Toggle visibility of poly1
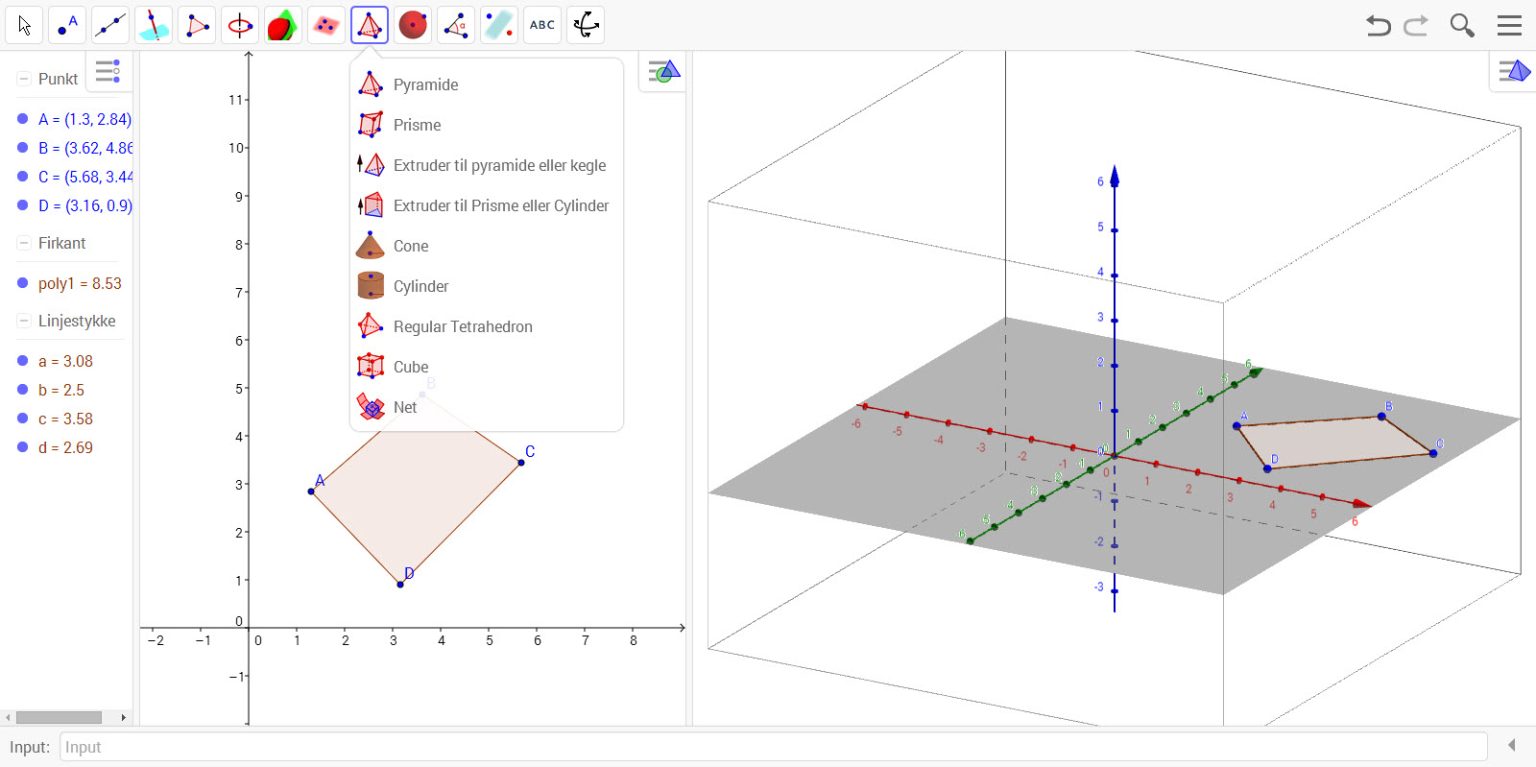Viewport: 1536px width, 767px height. [24, 283]
